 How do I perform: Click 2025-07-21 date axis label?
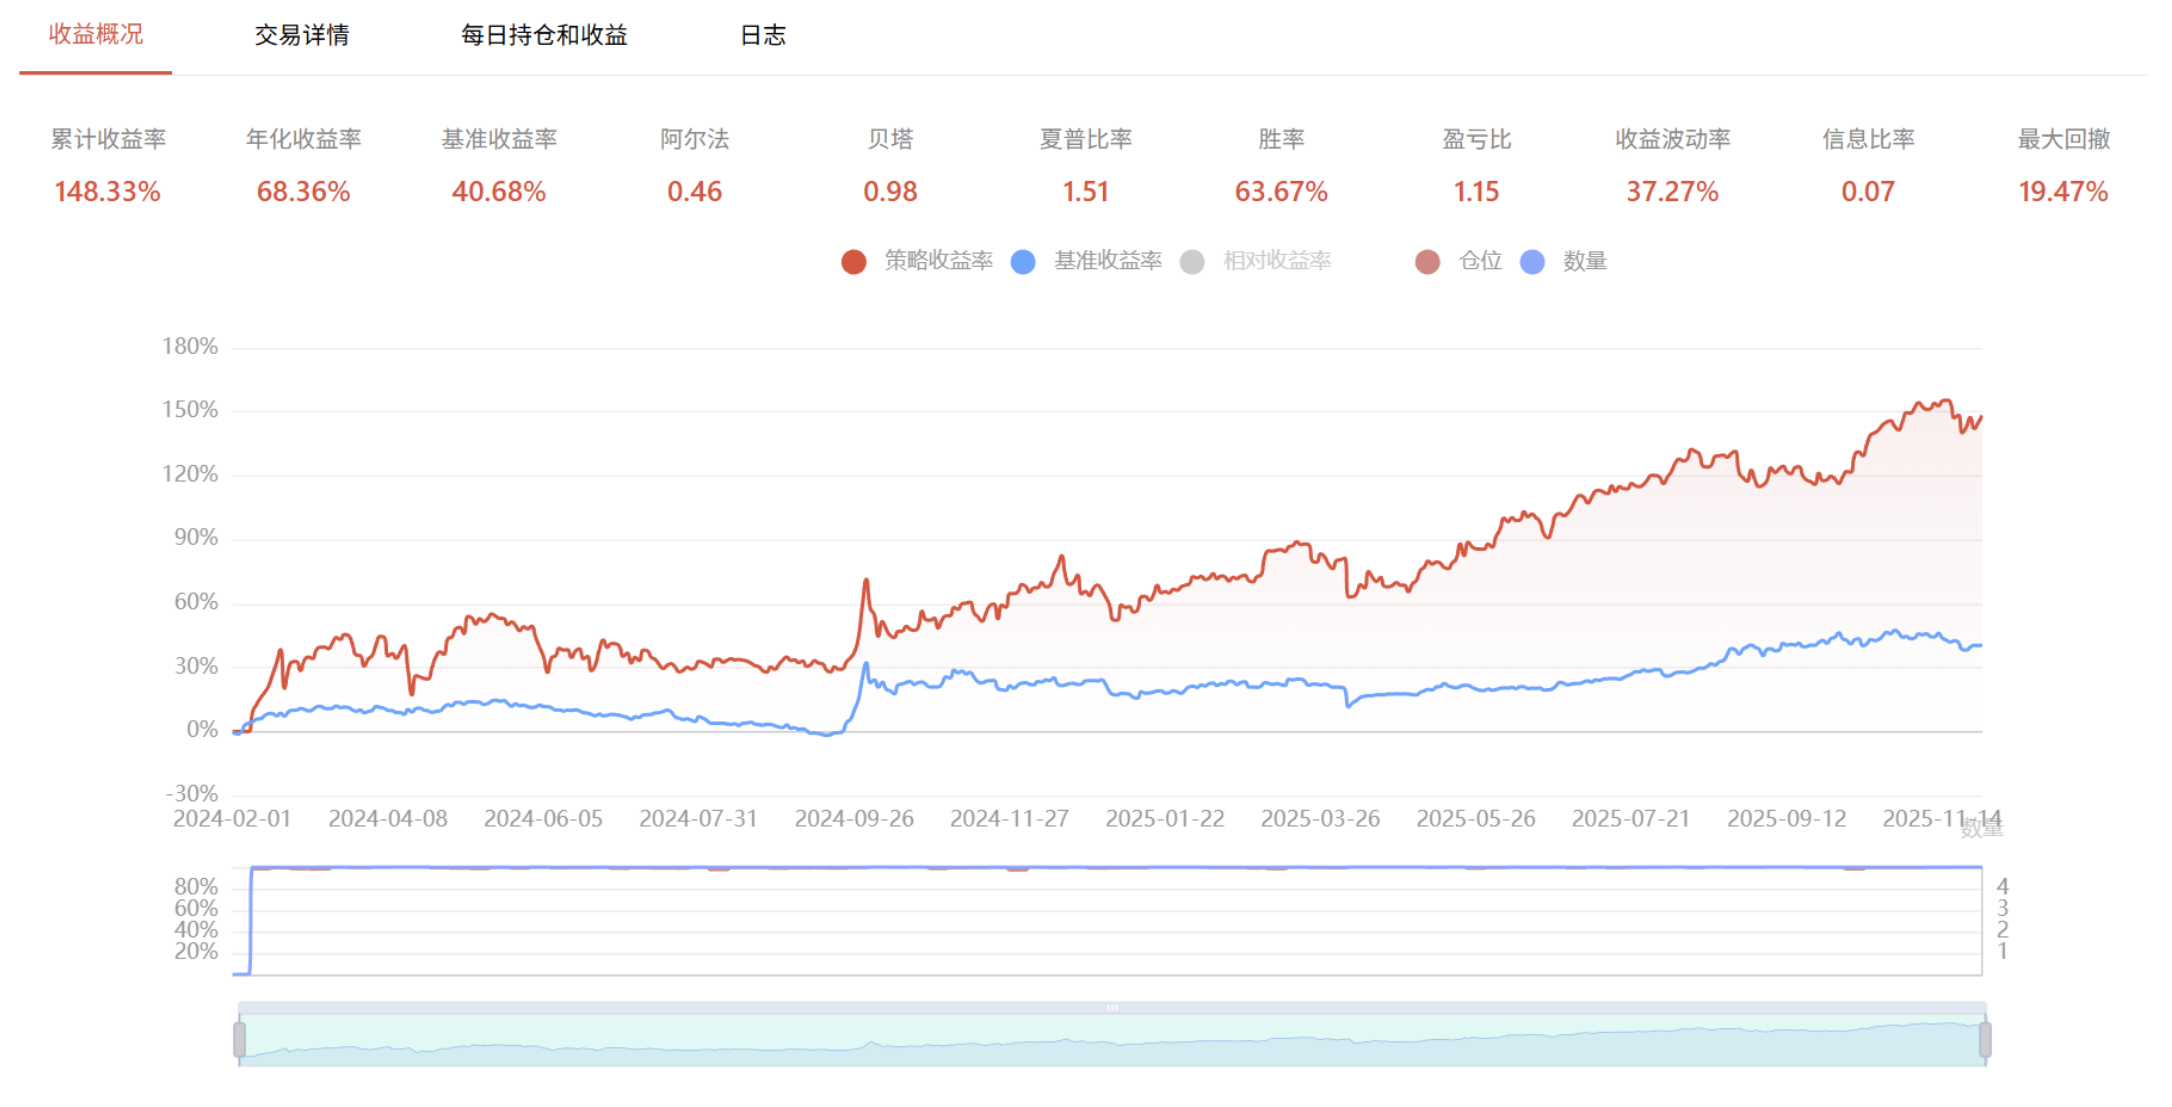[x=1630, y=819]
